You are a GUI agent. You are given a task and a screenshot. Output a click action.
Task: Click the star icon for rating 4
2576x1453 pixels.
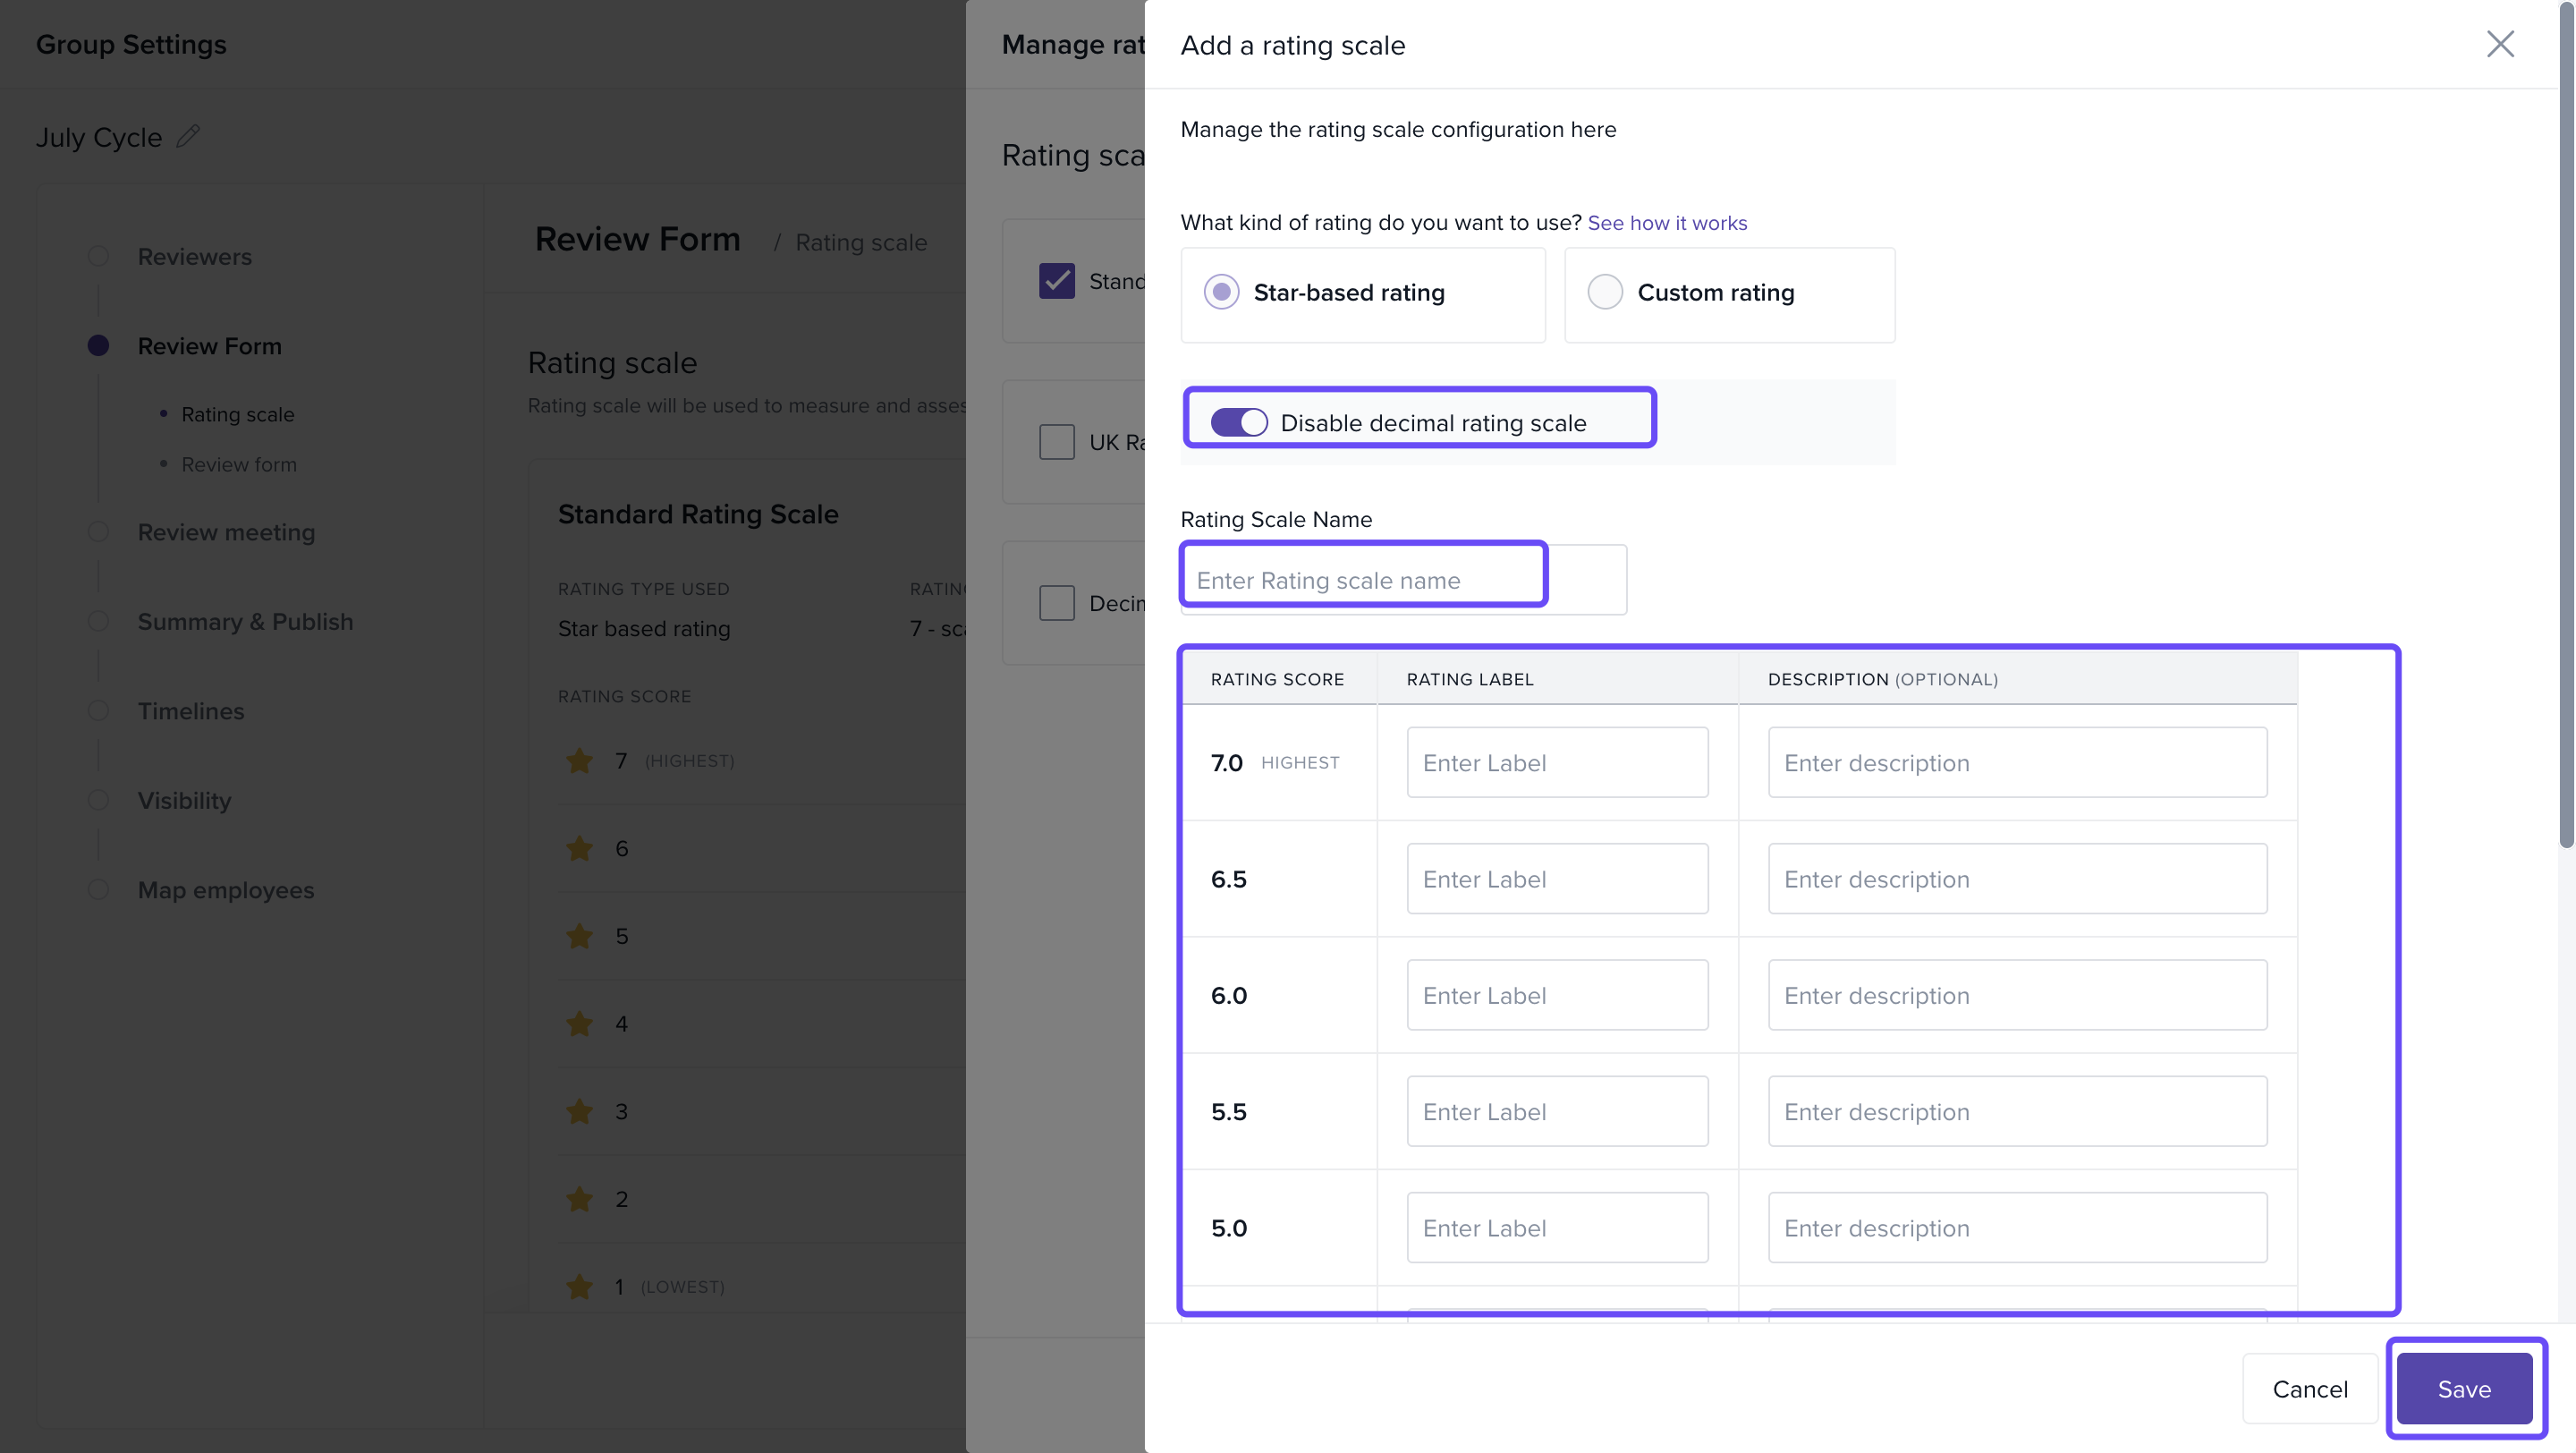tap(579, 1024)
